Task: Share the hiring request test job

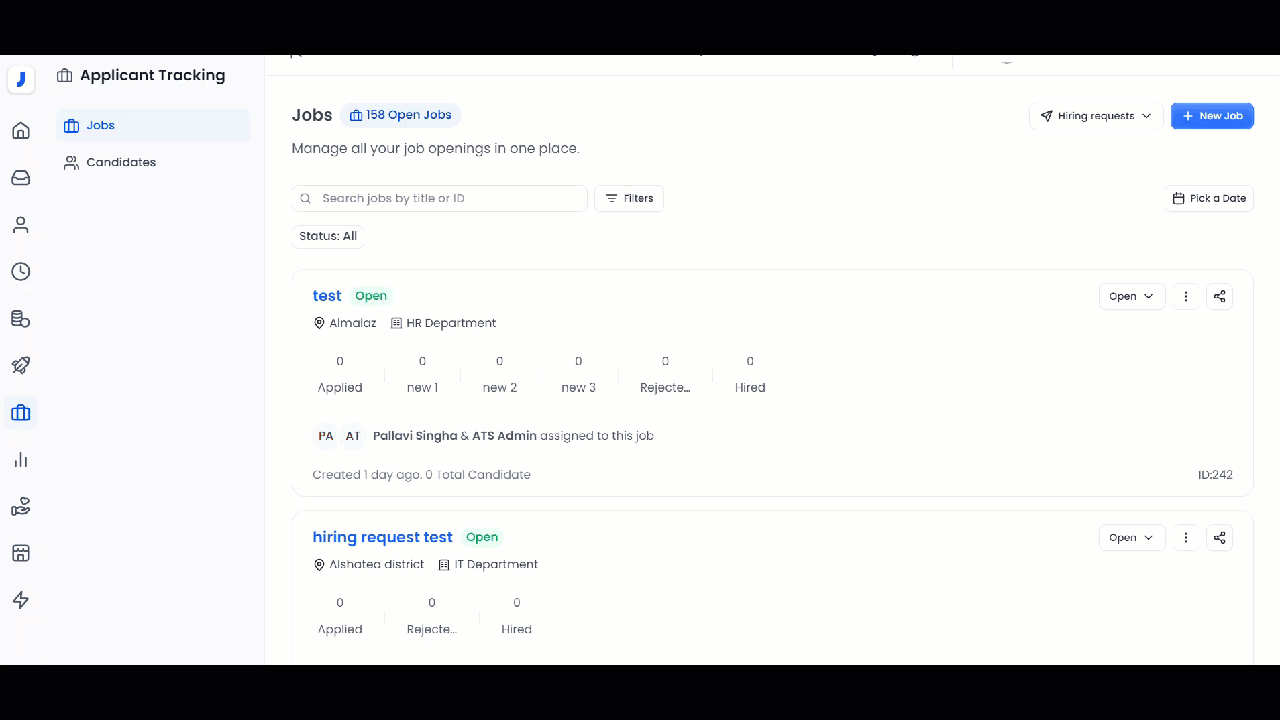Action: point(1219,537)
